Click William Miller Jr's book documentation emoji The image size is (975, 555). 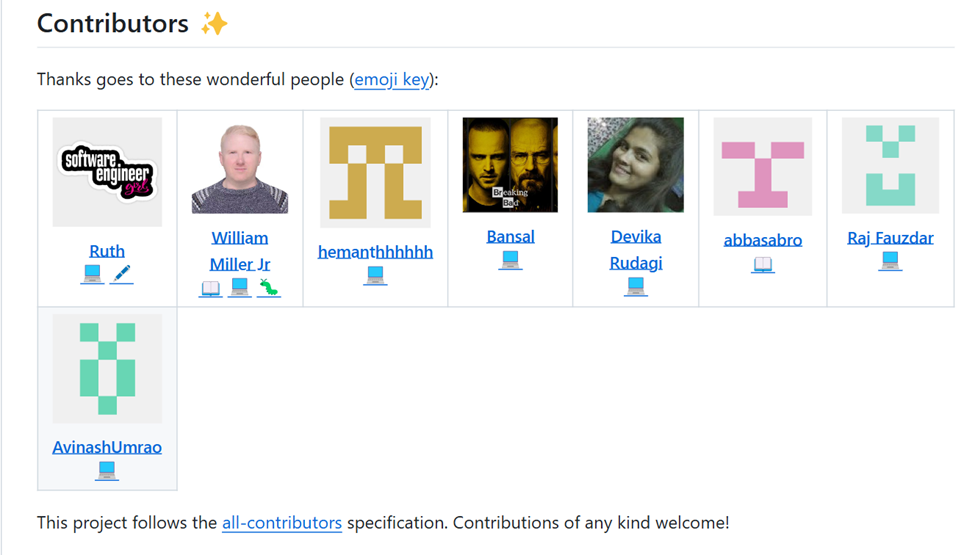[210, 288]
